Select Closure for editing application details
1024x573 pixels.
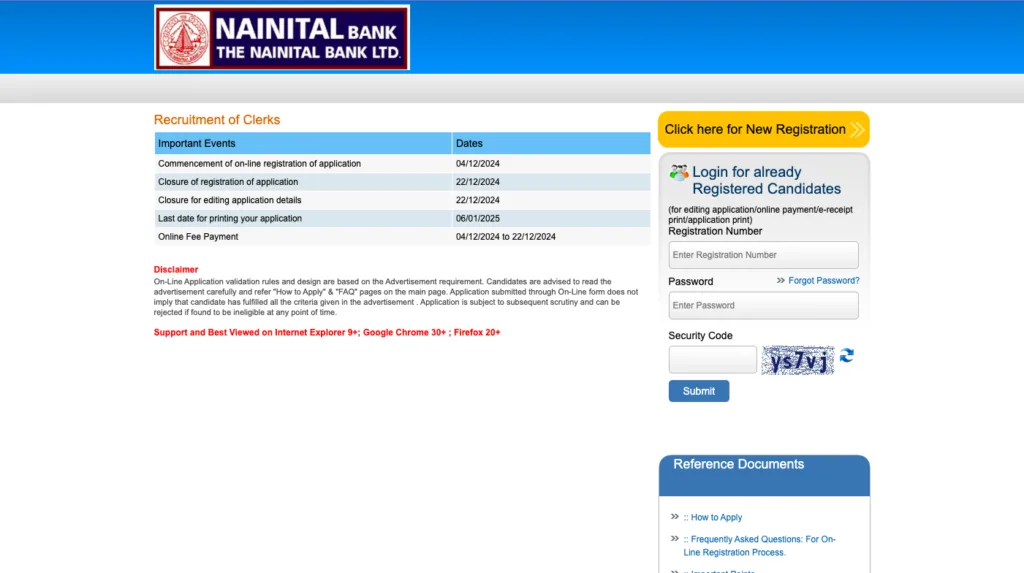[x=230, y=200]
